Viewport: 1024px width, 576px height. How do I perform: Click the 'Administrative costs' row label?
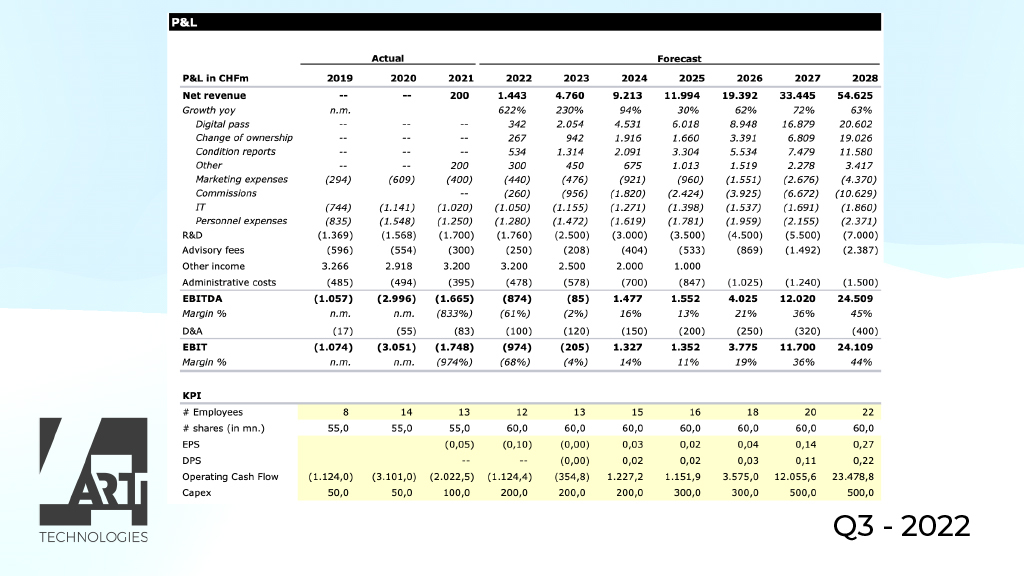(x=229, y=283)
